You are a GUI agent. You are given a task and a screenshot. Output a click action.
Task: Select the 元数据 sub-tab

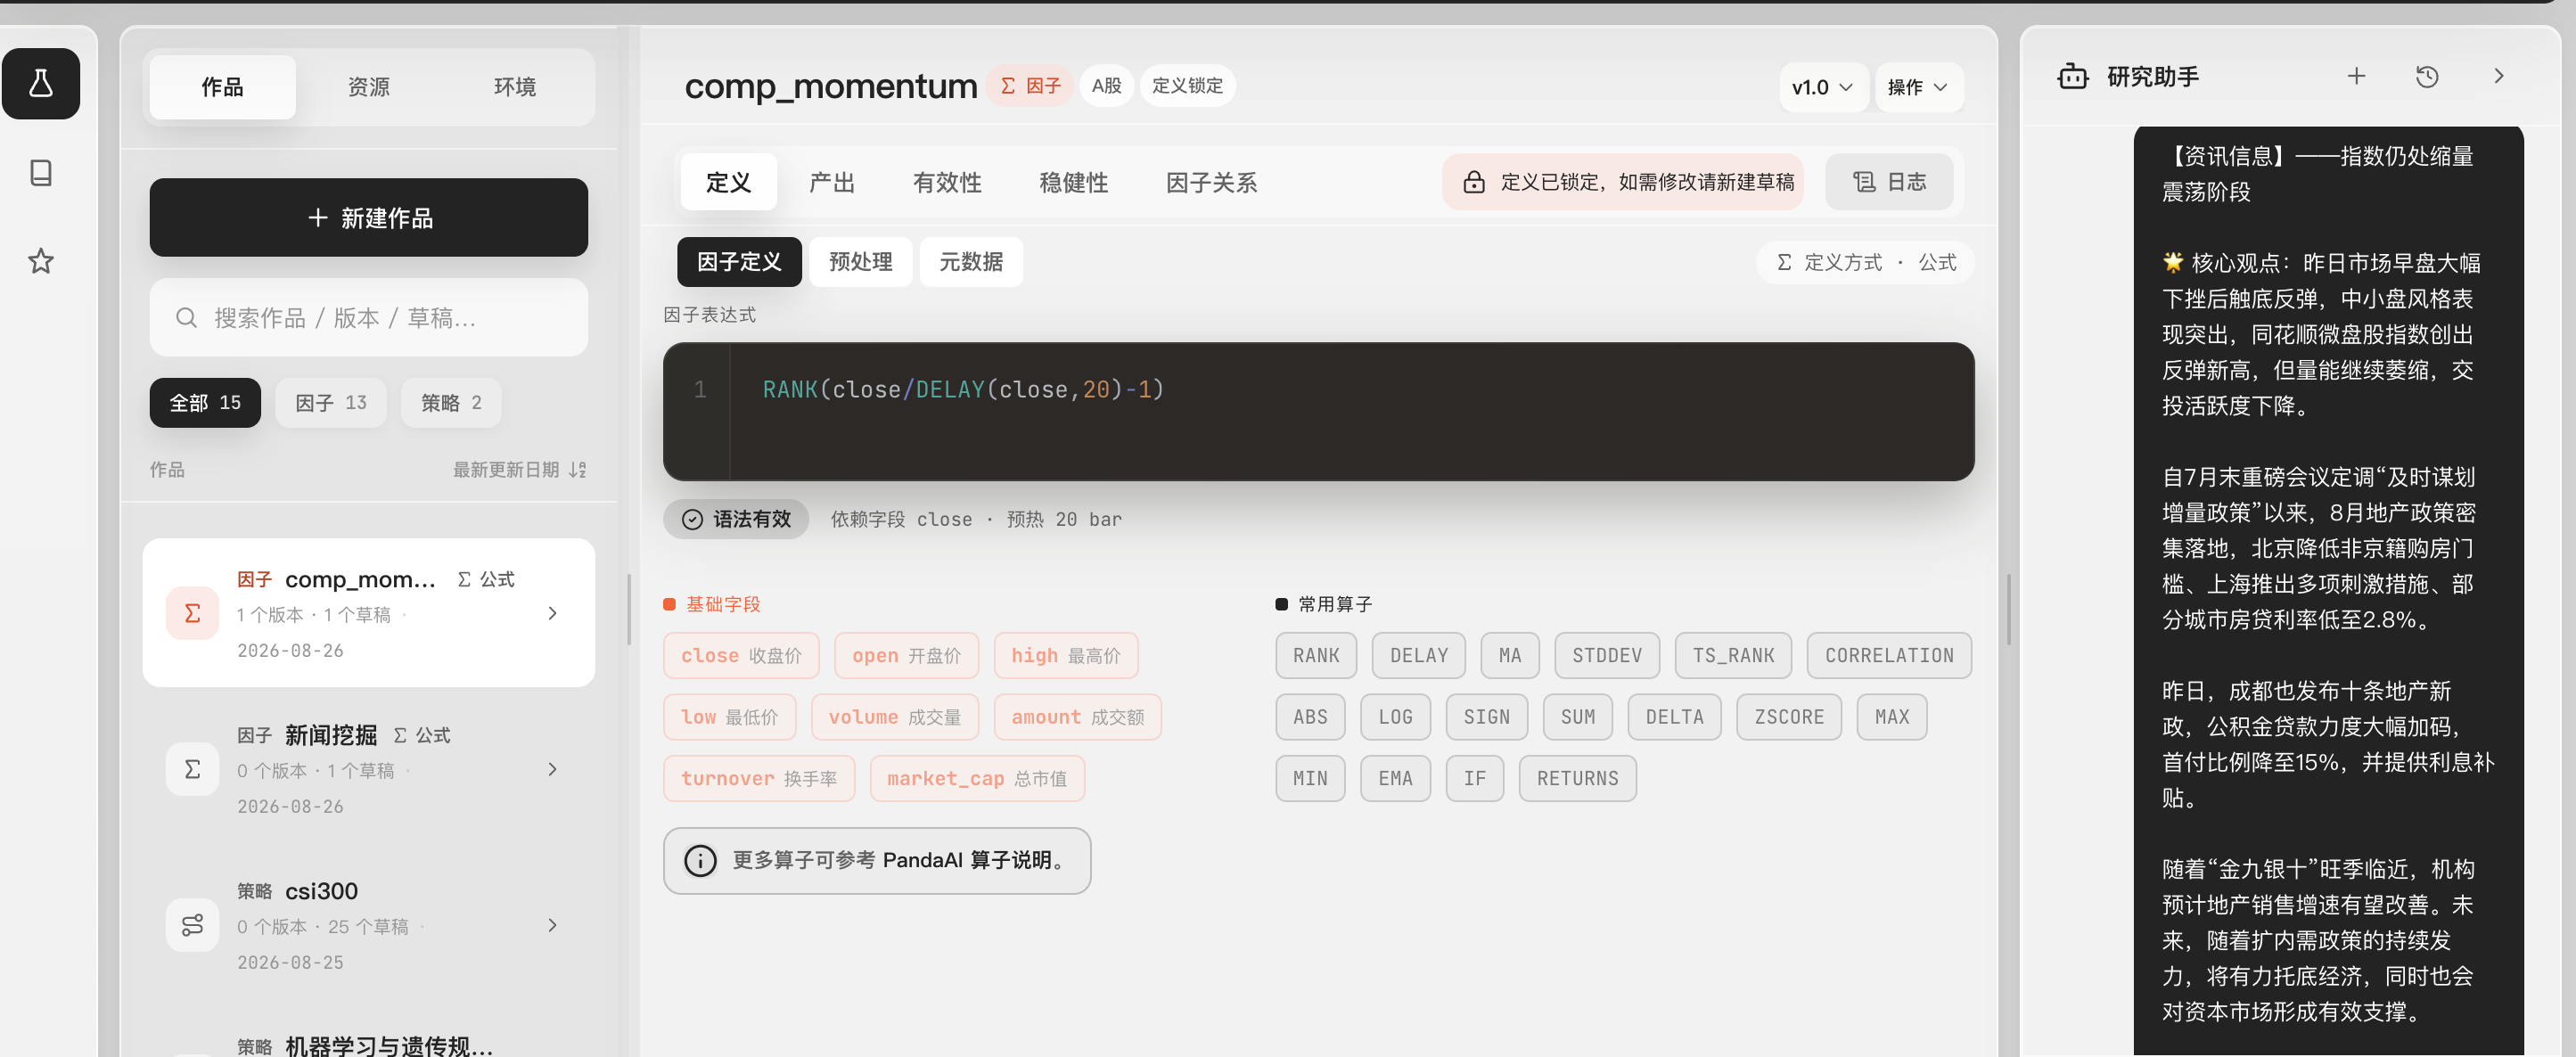tap(970, 262)
